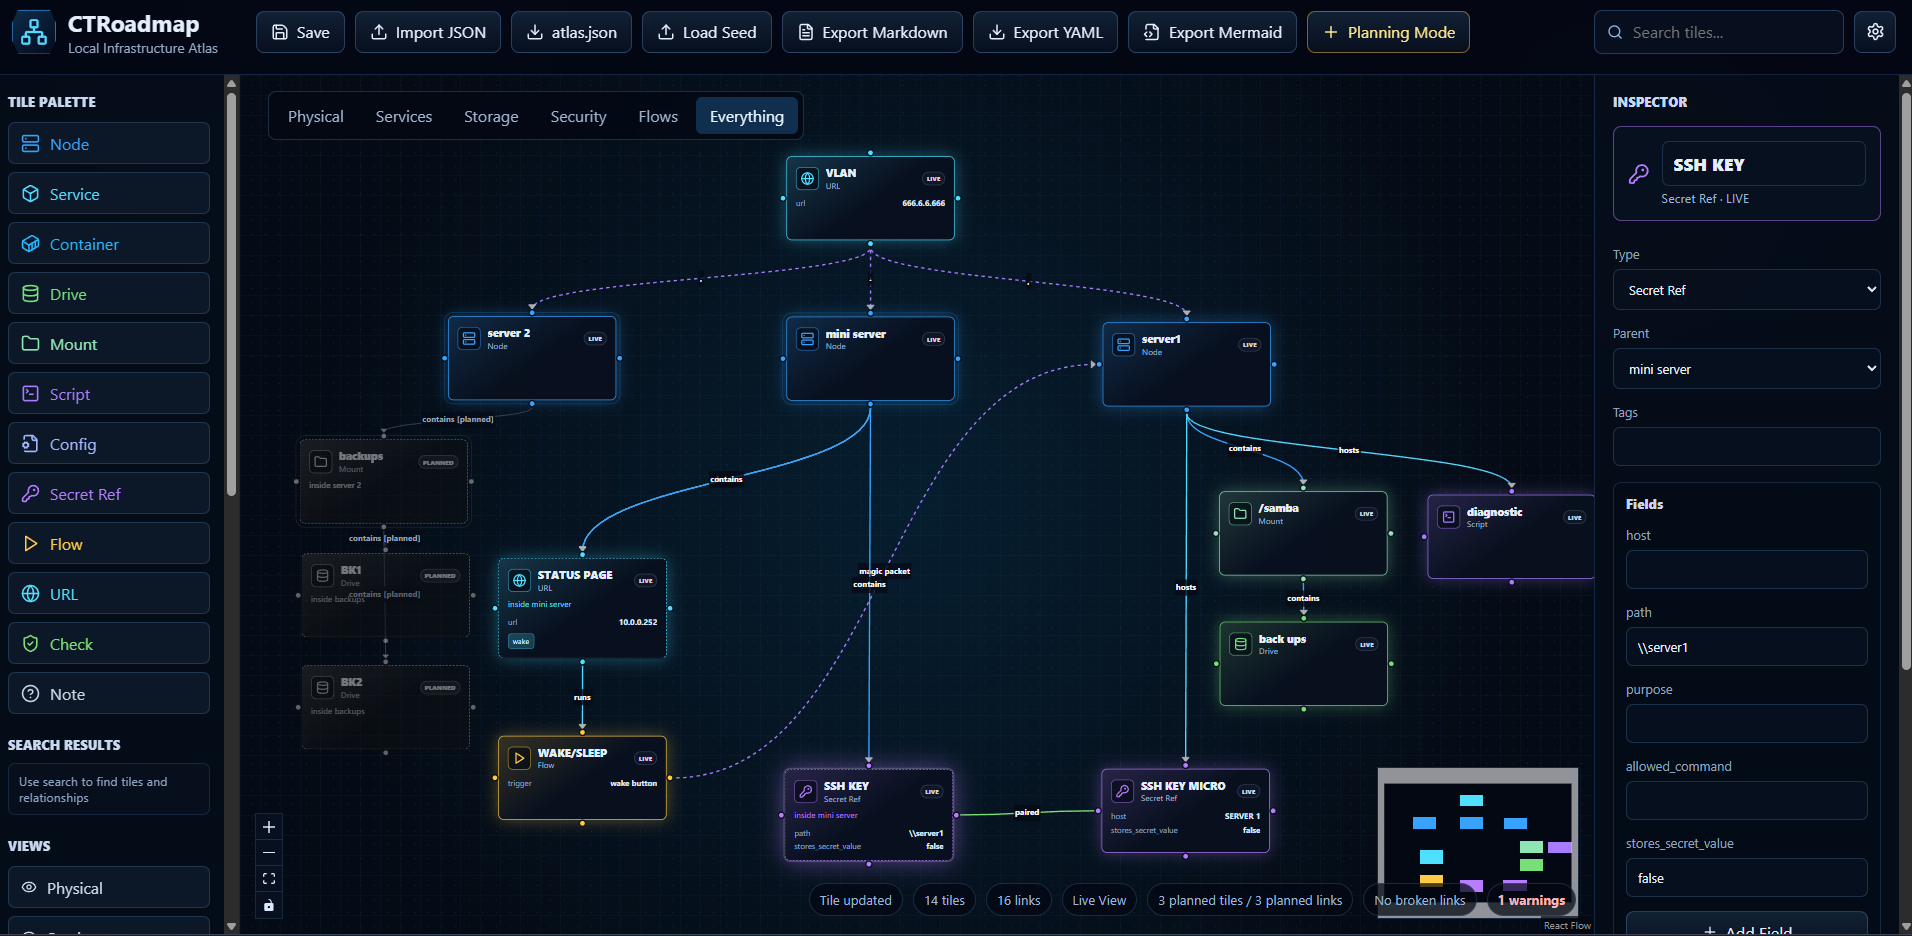
Task: Click the Note question icon in palette
Action: coord(31,694)
